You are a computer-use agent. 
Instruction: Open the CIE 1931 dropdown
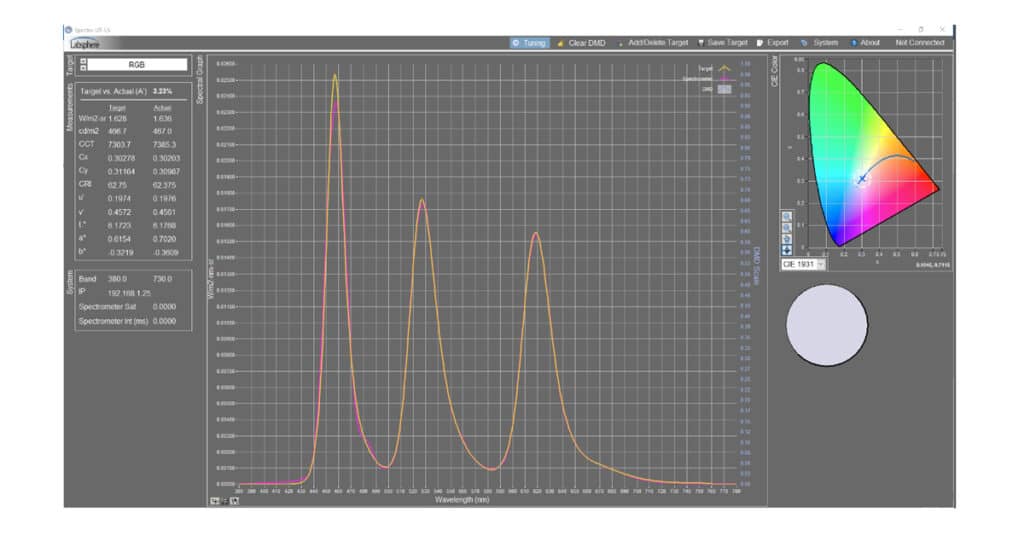point(803,264)
